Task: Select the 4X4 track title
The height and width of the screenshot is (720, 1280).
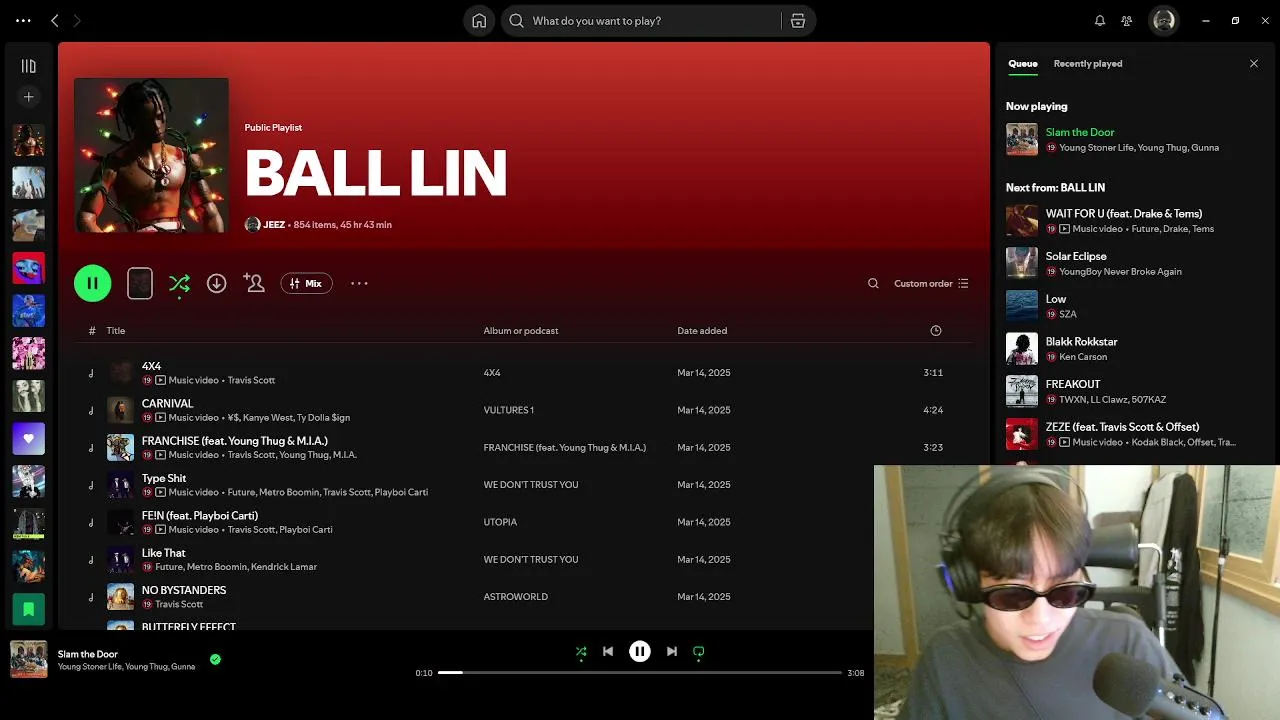Action: coord(151,367)
